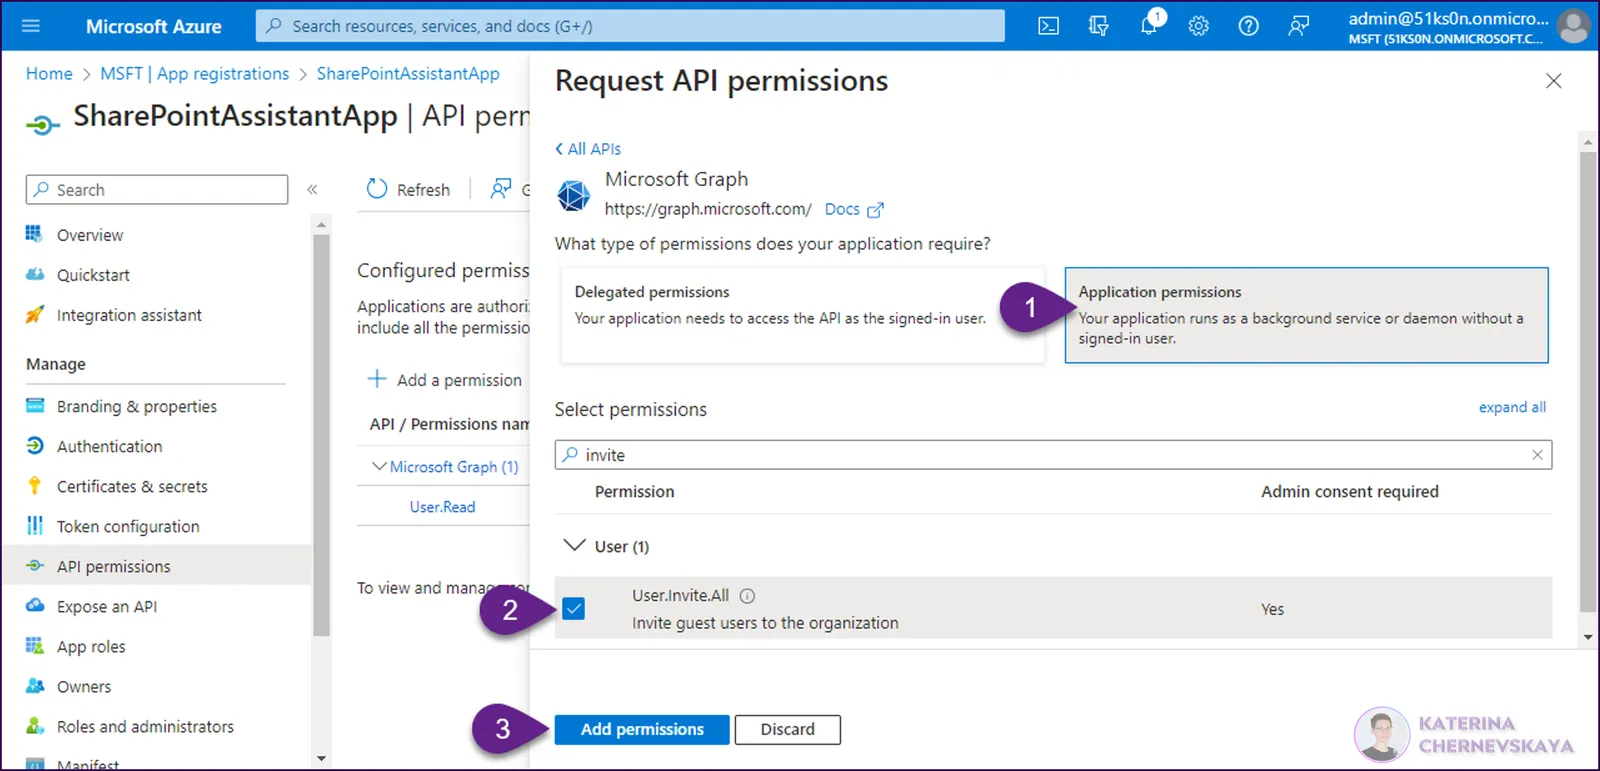Open the notifications bell
This screenshot has height=771, width=1600.
coord(1149,25)
